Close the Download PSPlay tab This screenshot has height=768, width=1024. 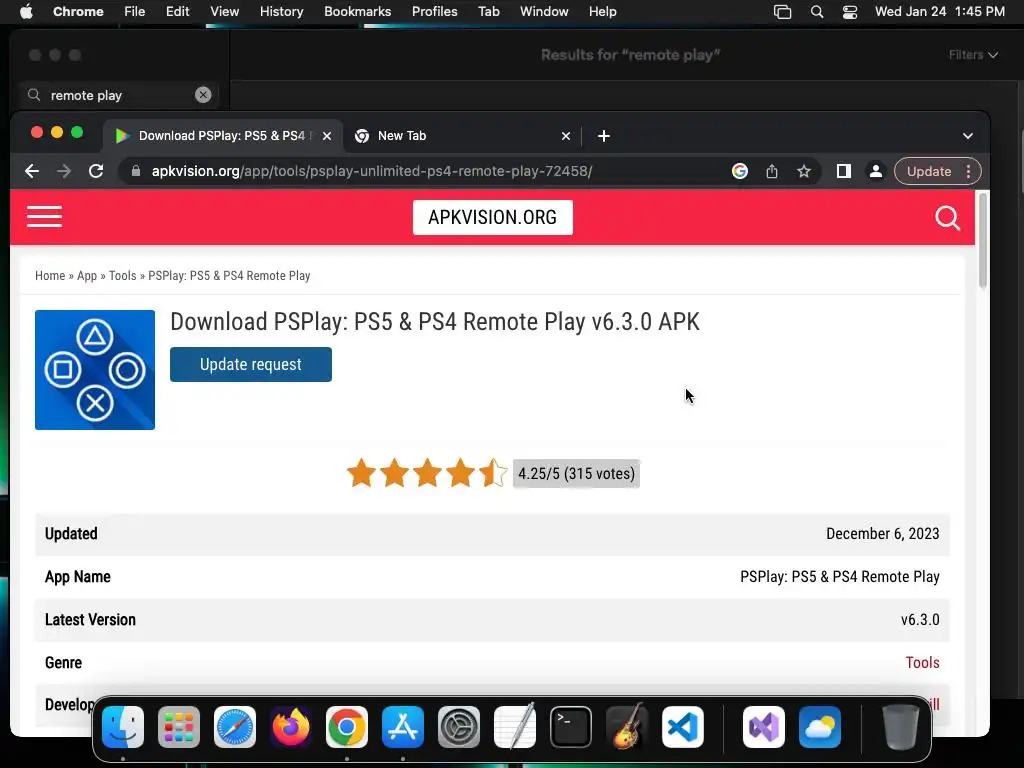(x=327, y=136)
